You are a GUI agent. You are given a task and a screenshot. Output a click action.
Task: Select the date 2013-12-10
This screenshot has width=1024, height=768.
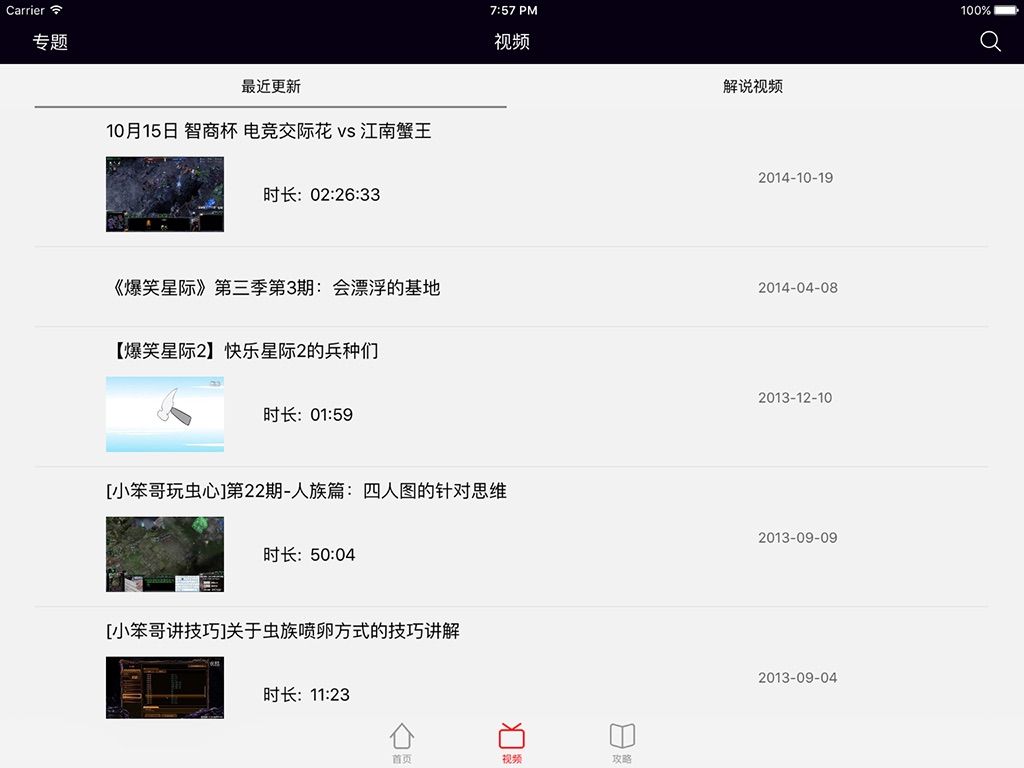pyautogui.click(x=795, y=398)
